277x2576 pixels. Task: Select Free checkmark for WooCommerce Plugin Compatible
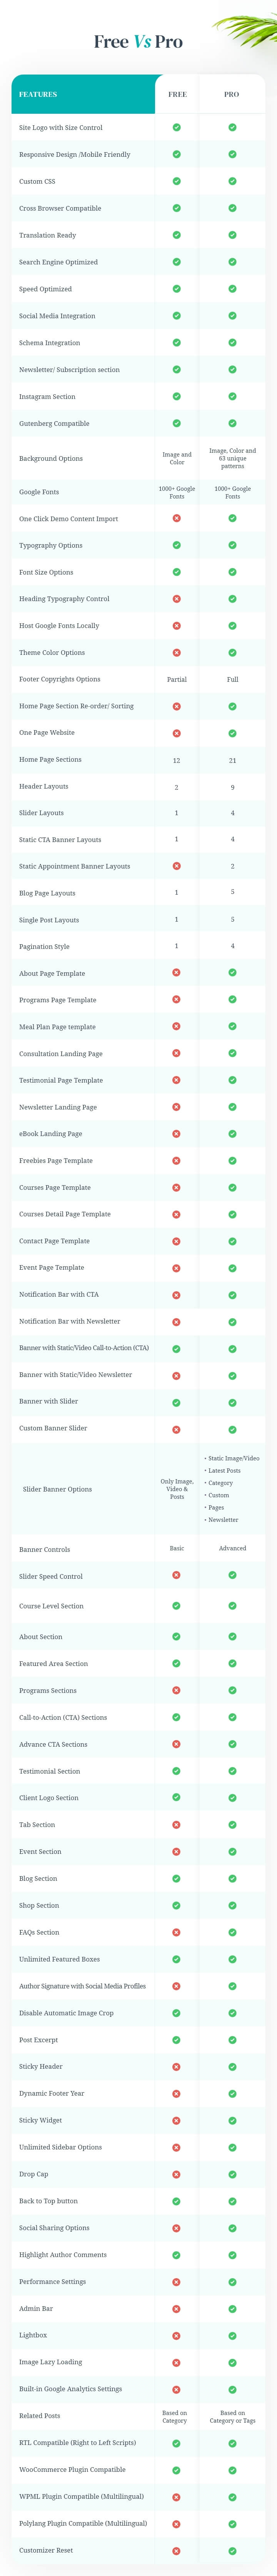tap(177, 2470)
